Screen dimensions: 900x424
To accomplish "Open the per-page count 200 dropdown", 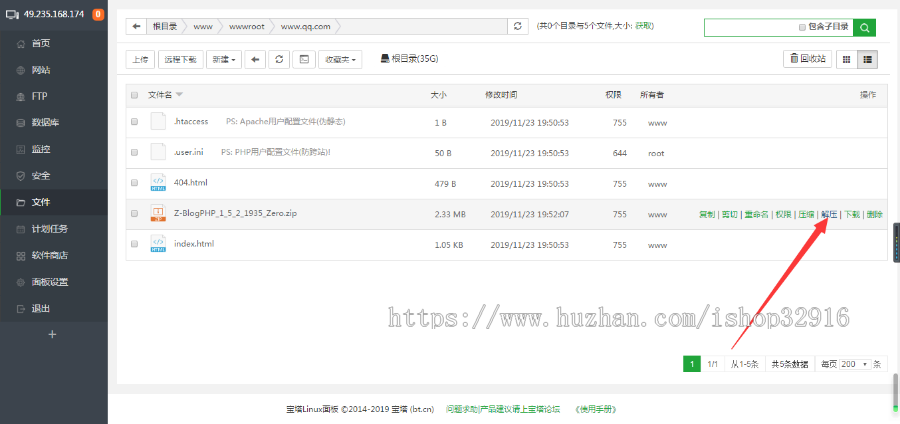I will click(855, 364).
